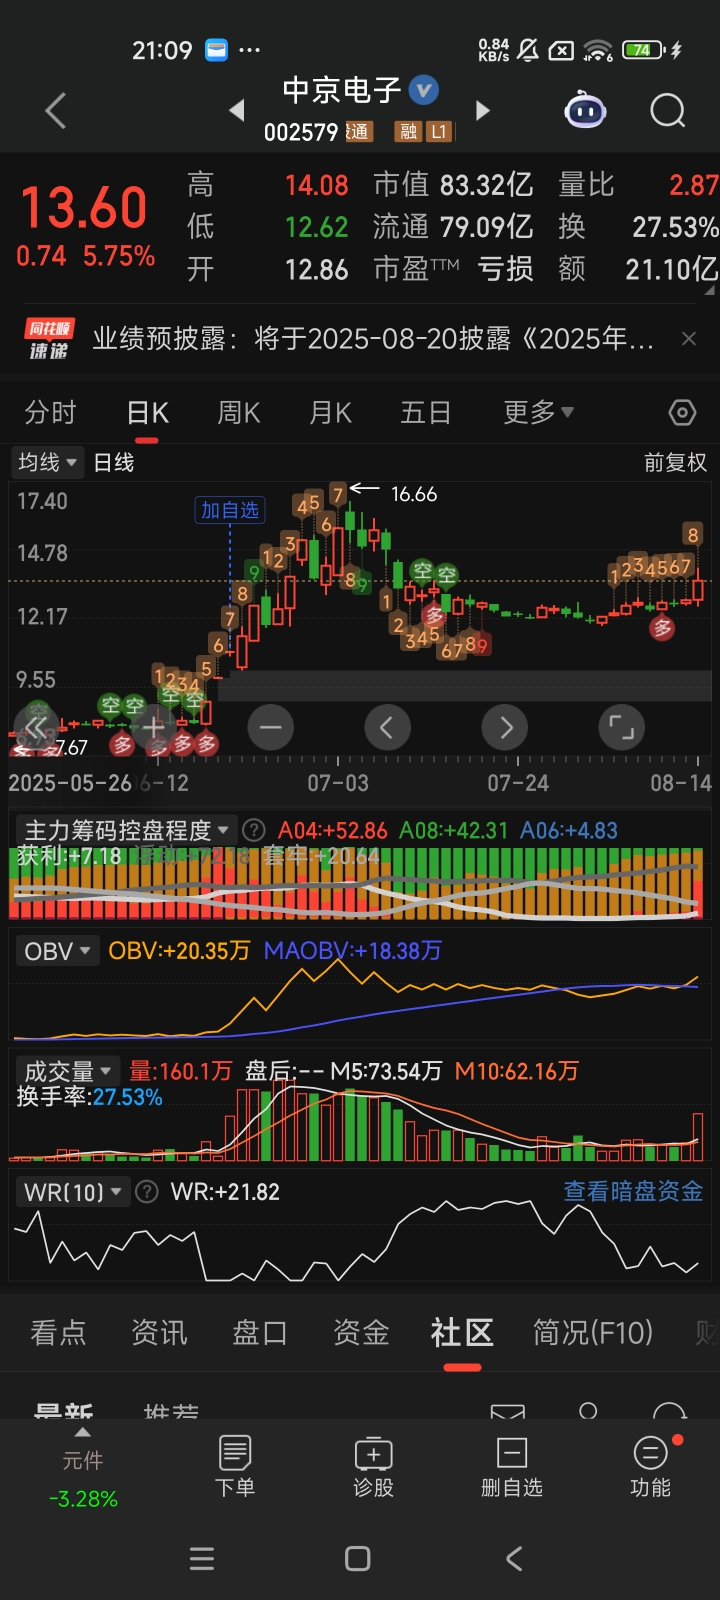Screen dimensions: 720x1600
Task: Switch to the 社区 tab
Action: pyautogui.click(x=462, y=1333)
